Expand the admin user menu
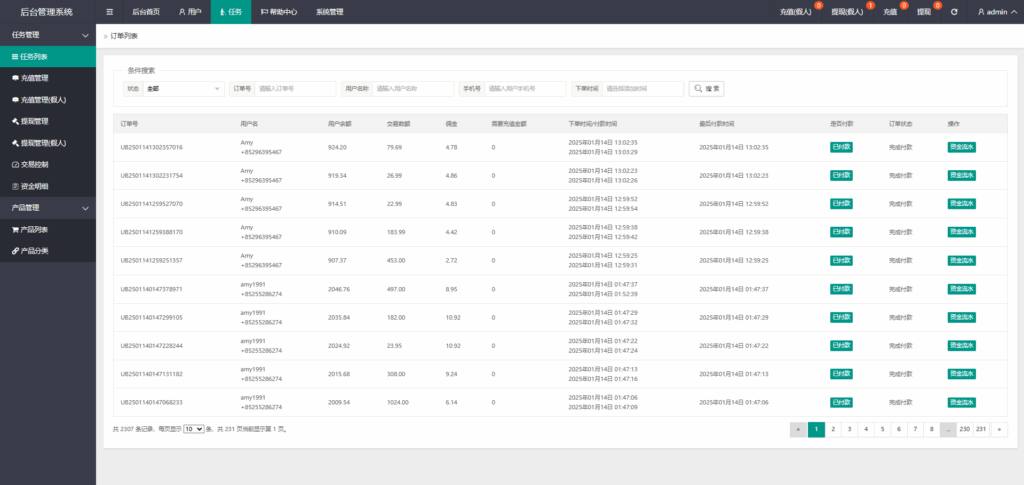 994,12
